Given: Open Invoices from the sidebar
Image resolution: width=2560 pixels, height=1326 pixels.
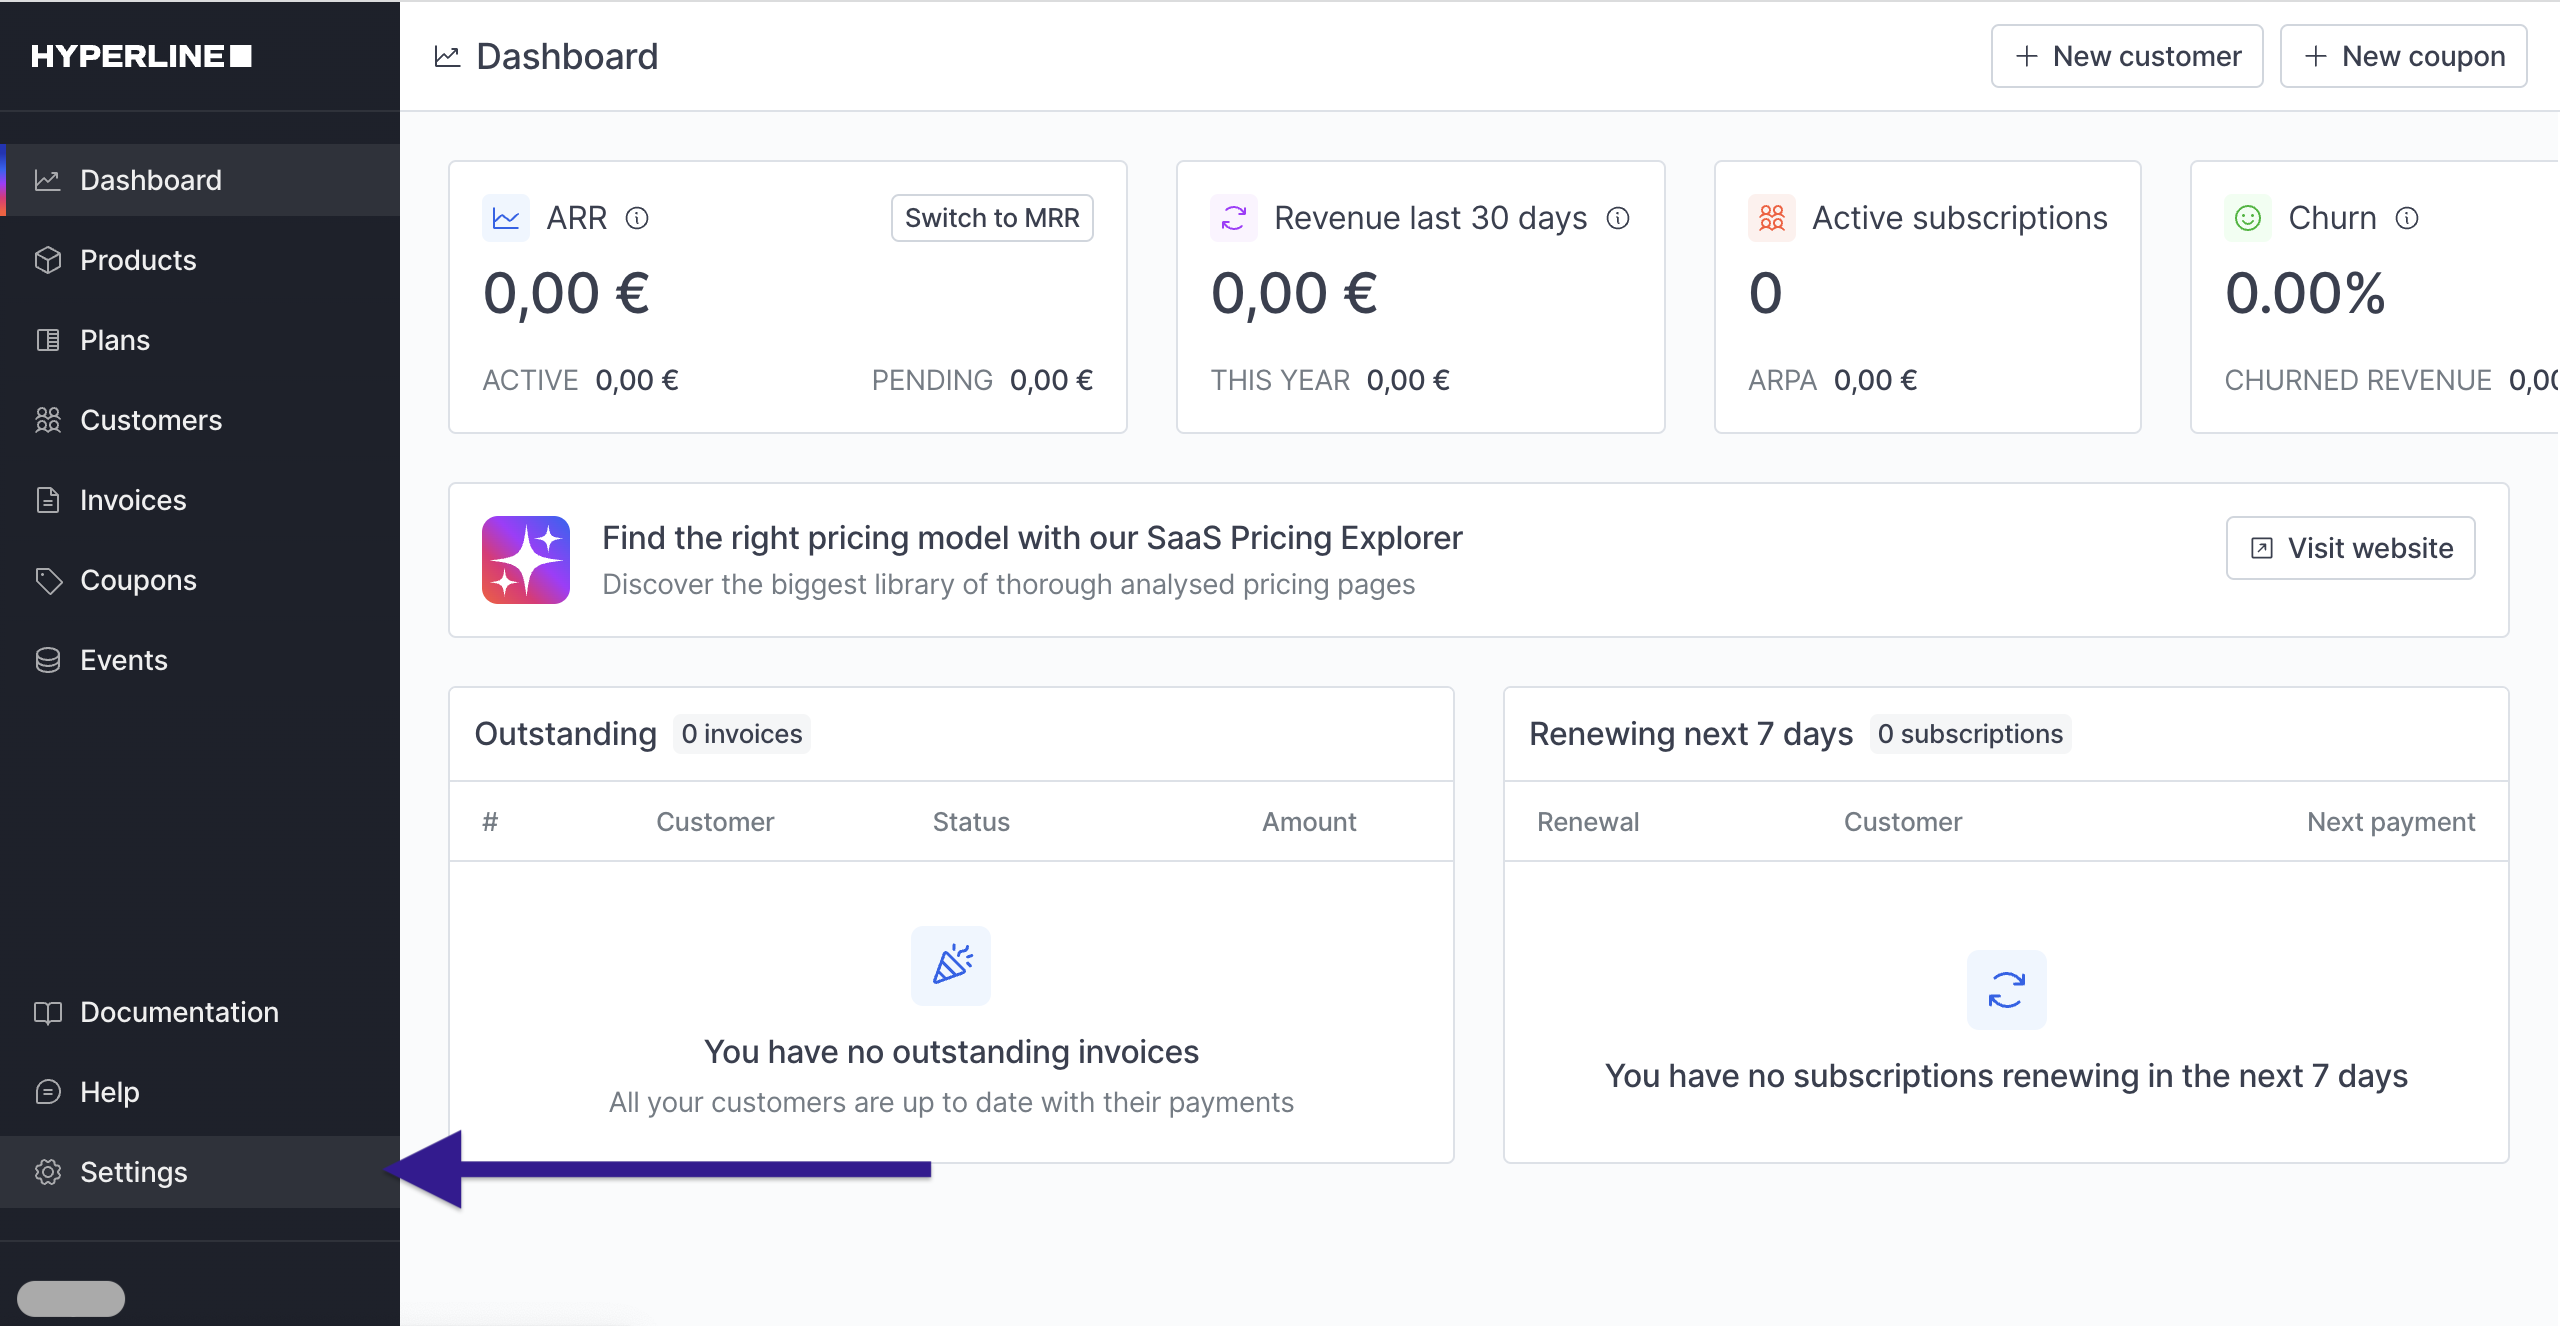Looking at the screenshot, I should click(x=133, y=500).
